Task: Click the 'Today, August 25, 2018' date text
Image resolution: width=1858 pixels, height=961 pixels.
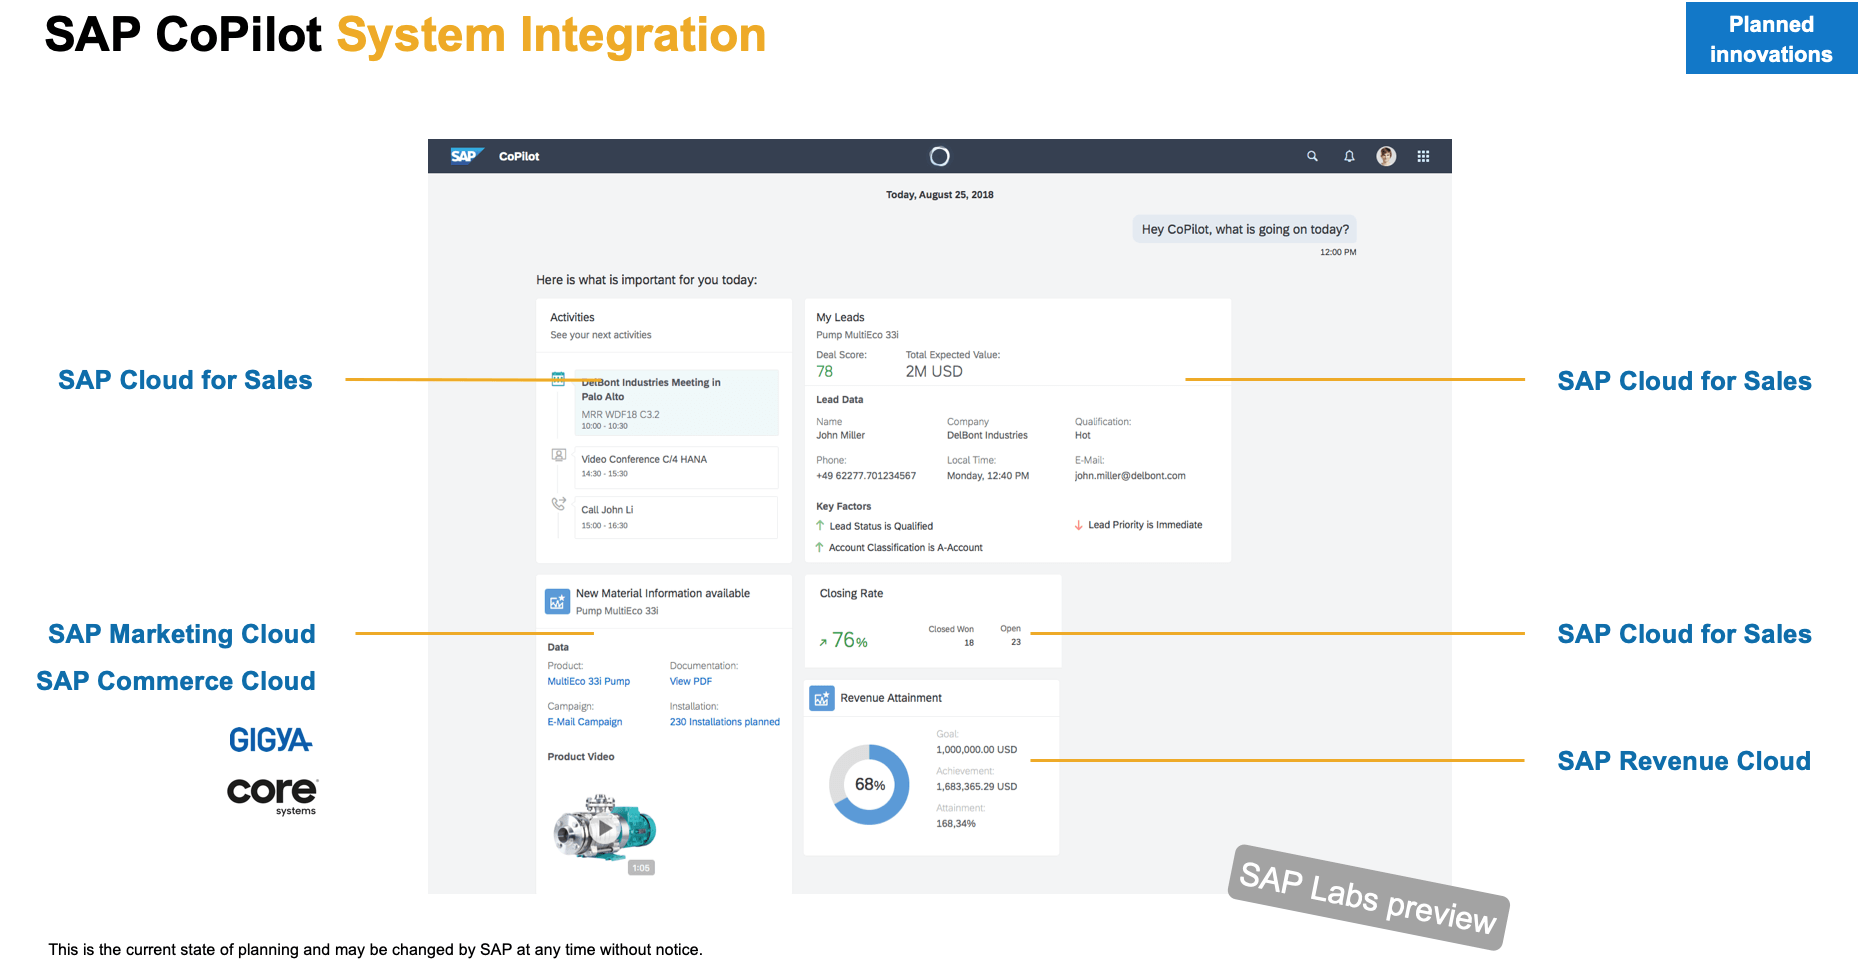Action: coord(940,195)
